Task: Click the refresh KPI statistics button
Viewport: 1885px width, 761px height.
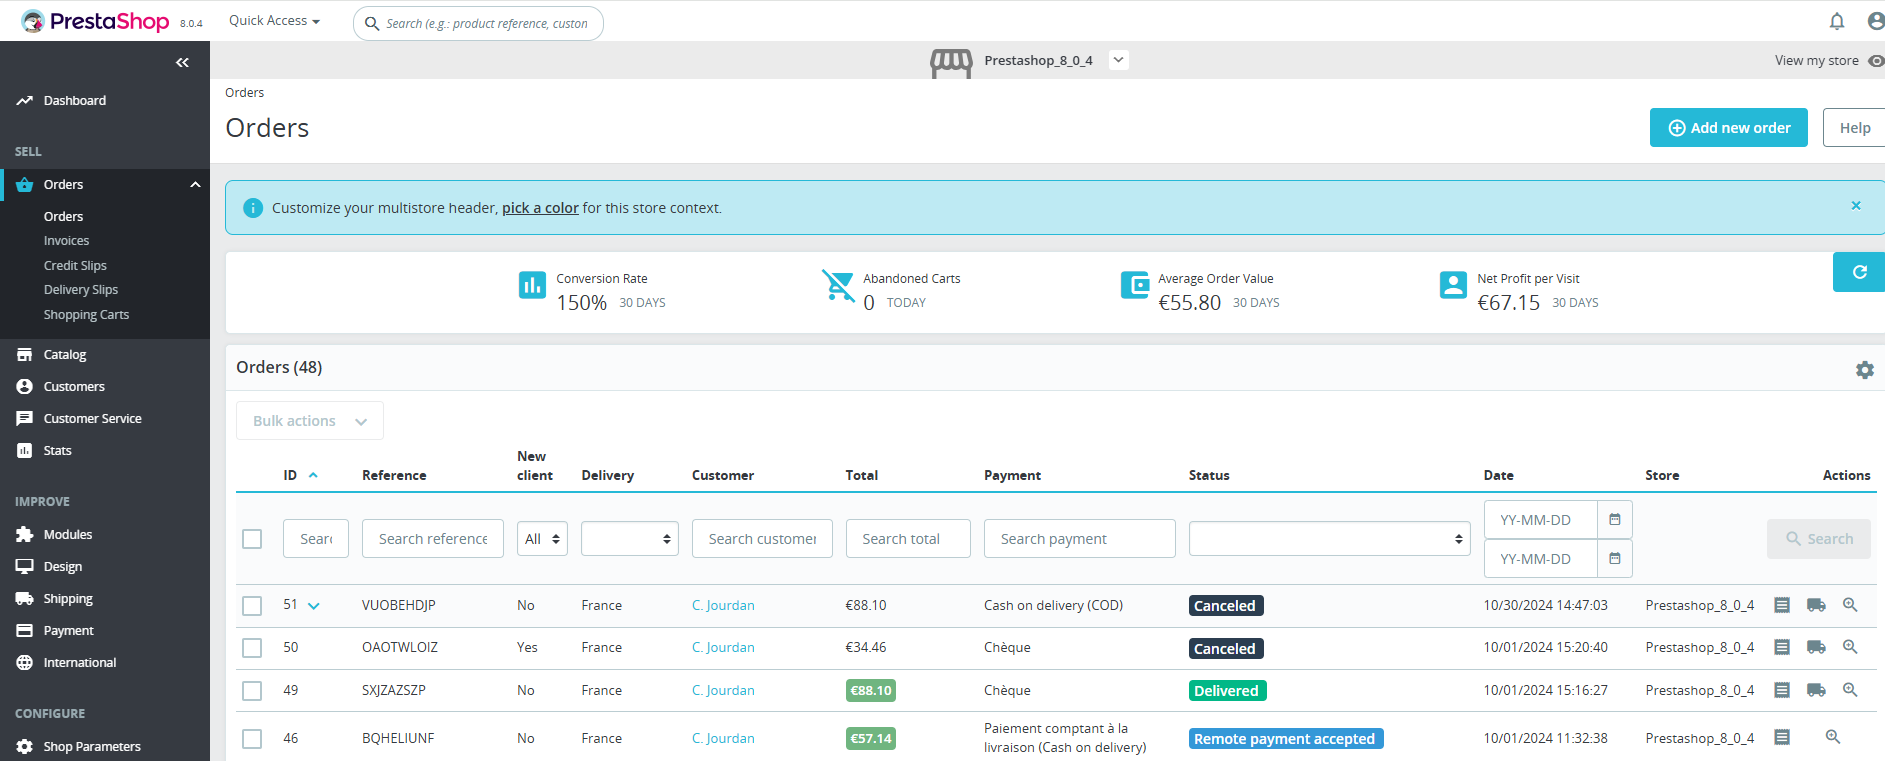Action: (1859, 272)
